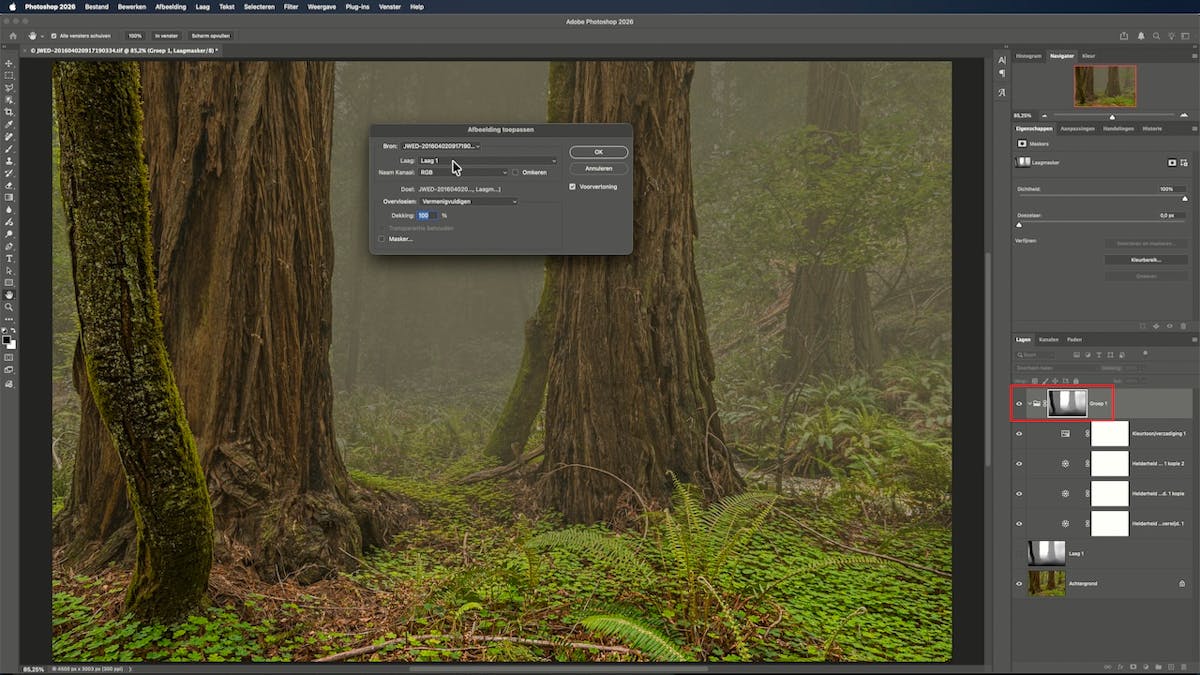Toggle Alle vensters schuiven checkbox

pyautogui.click(x=53, y=36)
